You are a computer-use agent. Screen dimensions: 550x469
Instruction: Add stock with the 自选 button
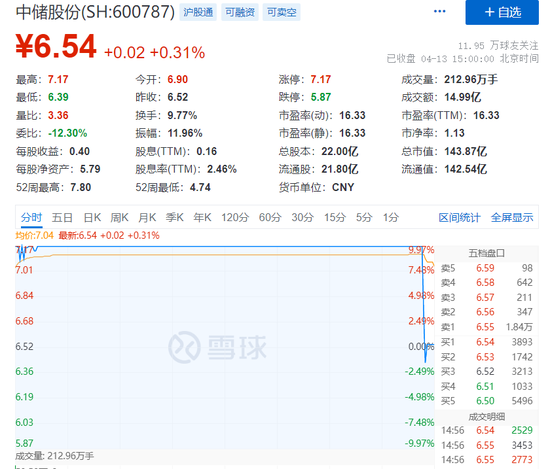(x=502, y=12)
